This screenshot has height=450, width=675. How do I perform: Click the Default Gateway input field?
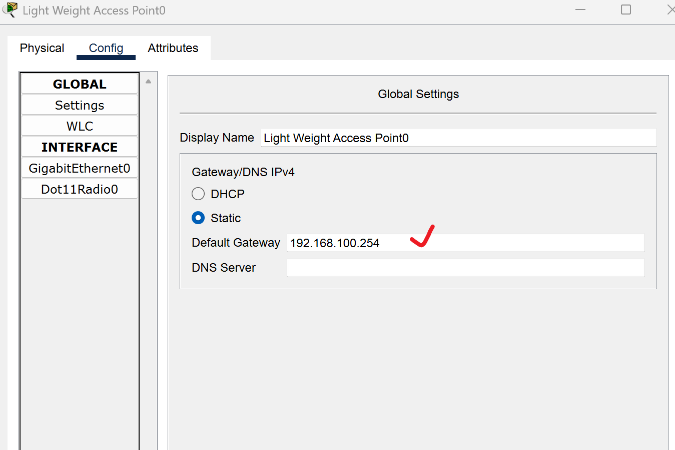click(465, 243)
